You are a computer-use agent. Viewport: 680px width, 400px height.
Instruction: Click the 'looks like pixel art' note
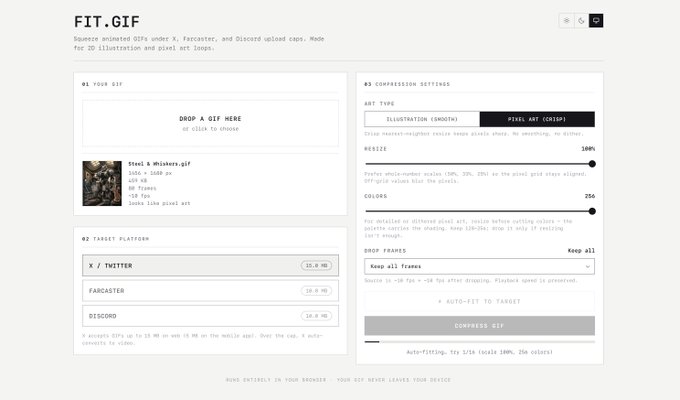(159, 203)
